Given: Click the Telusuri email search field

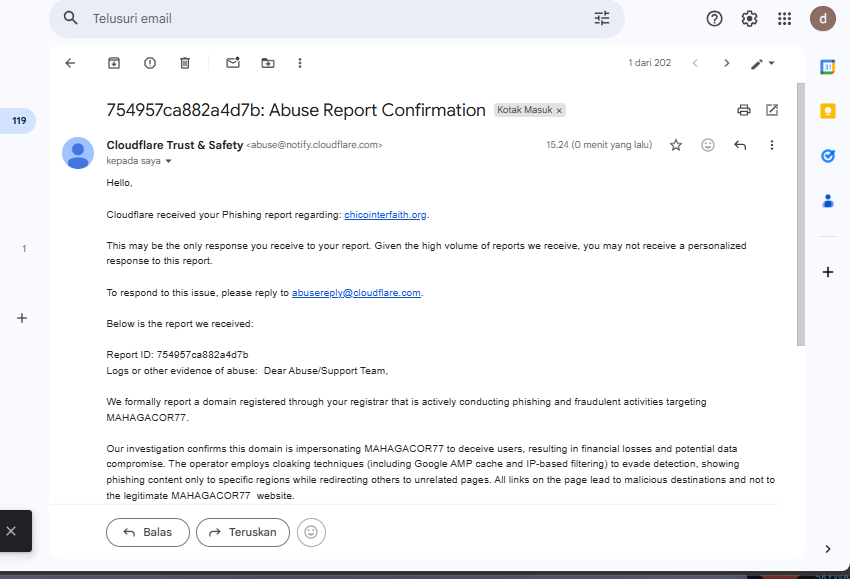Looking at the screenshot, I should pyautogui.click(x=336, y=18).
